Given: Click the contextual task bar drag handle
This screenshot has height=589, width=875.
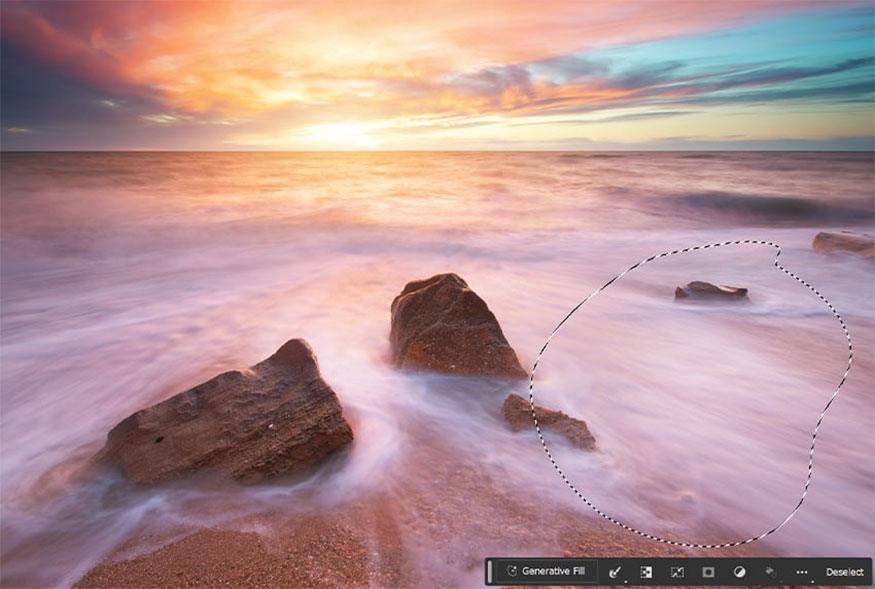Looking at the screenshot, I should point(490,572).
